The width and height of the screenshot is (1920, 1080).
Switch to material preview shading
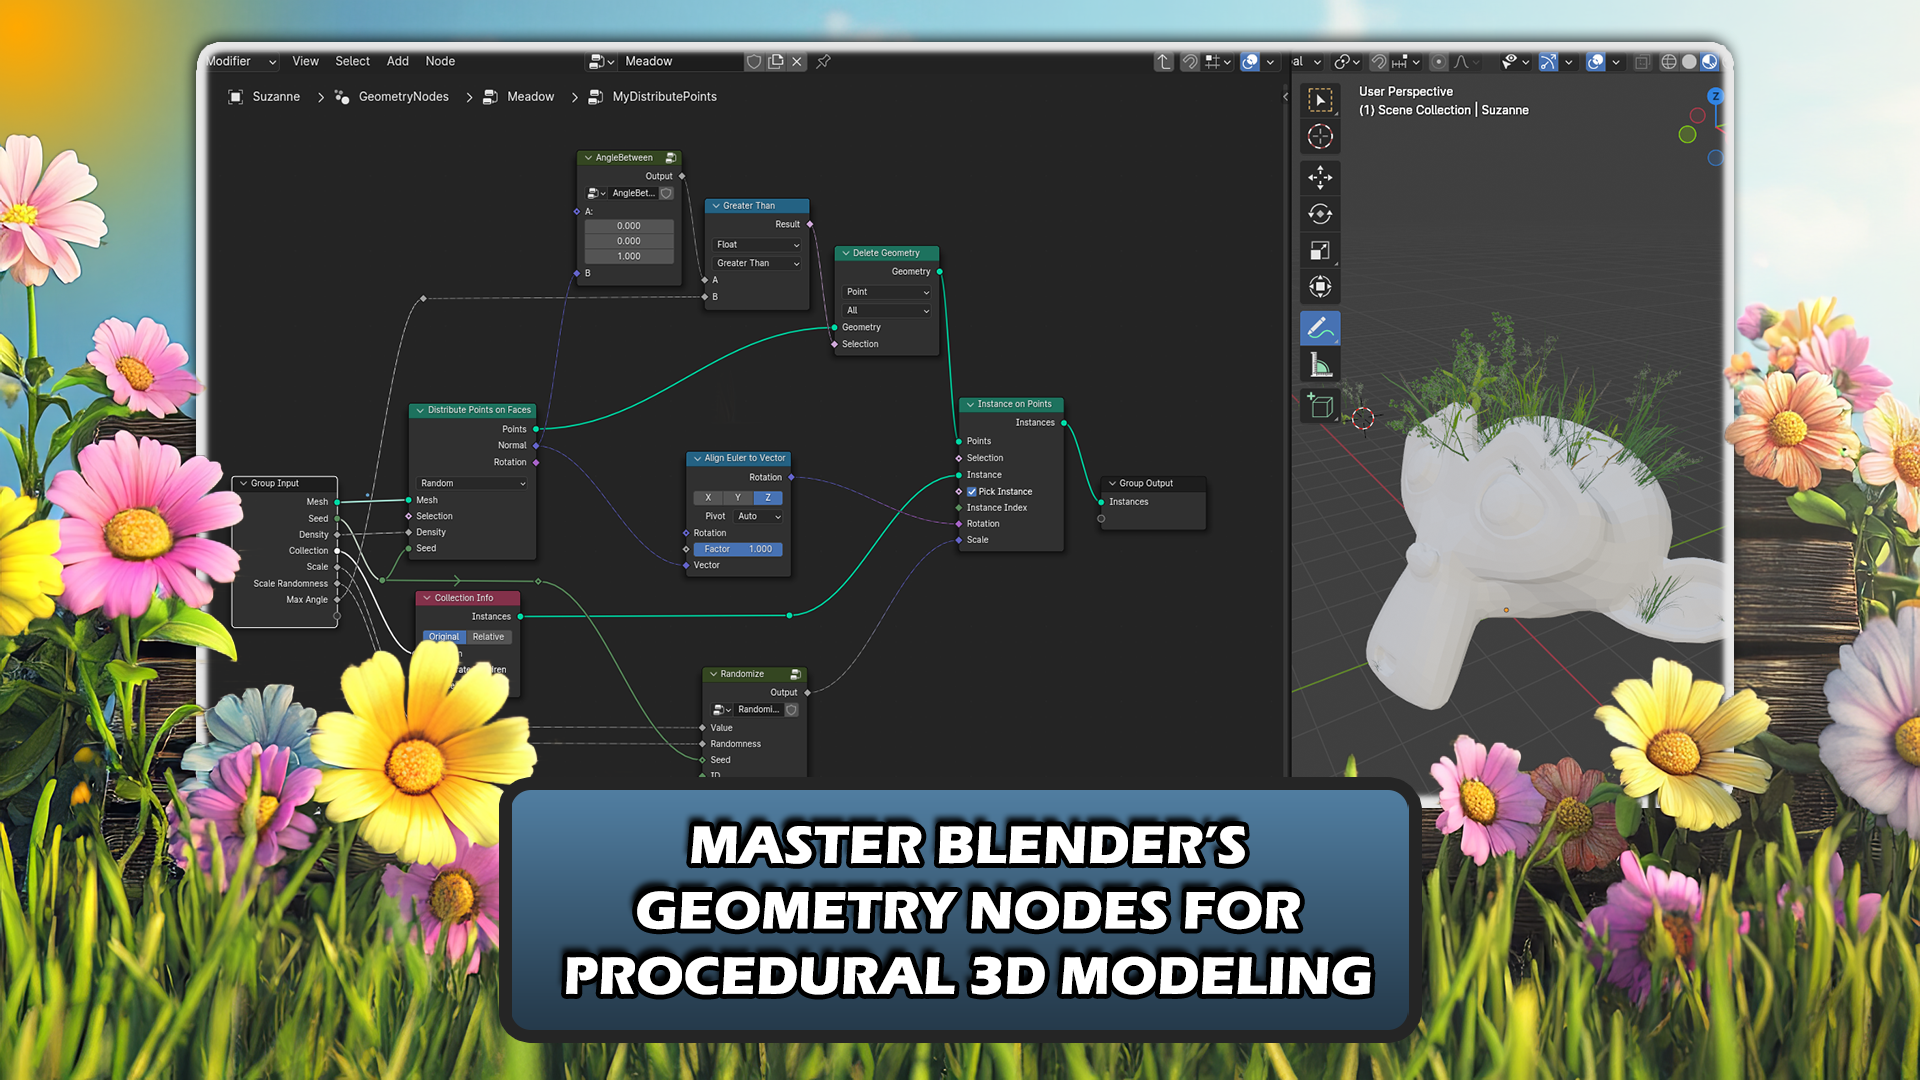pos(1710,62)
